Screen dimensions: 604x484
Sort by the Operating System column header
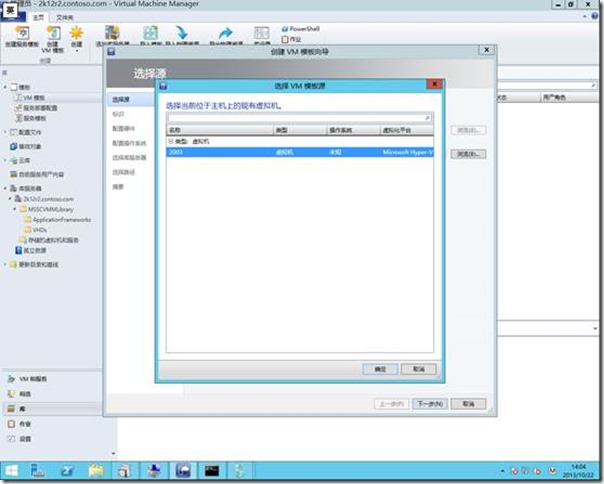(354, 130)
